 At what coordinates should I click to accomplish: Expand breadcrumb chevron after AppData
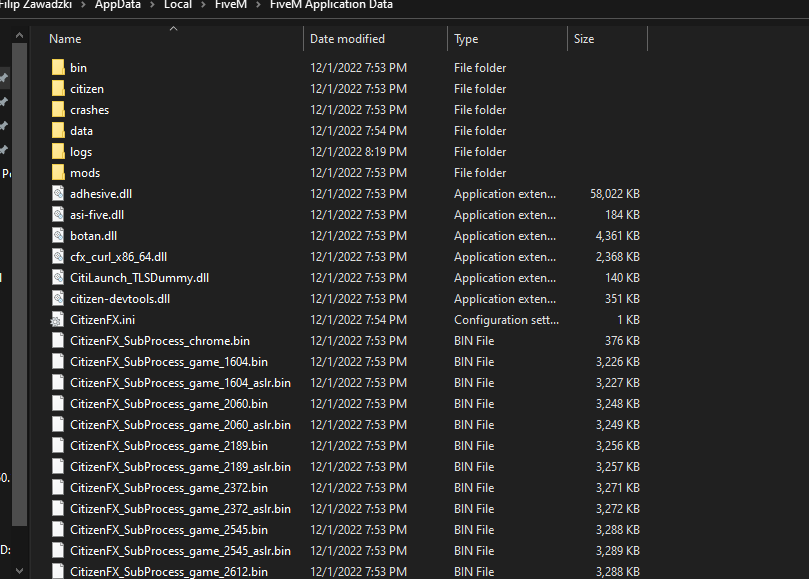(152, 5)
